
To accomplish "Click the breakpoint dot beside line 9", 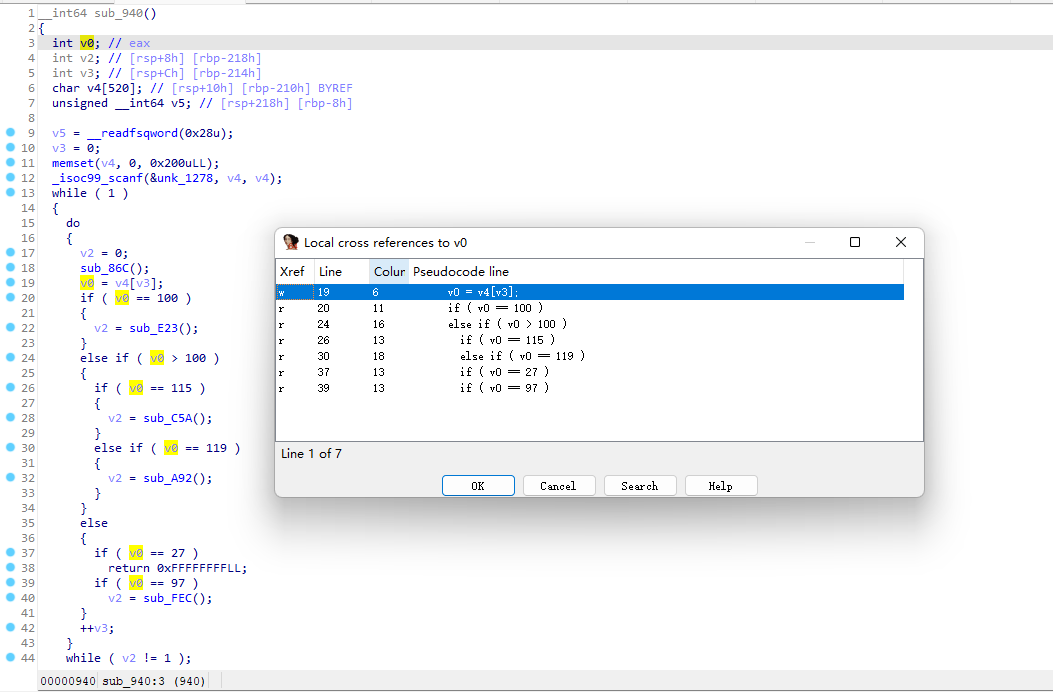I will 8,133.
